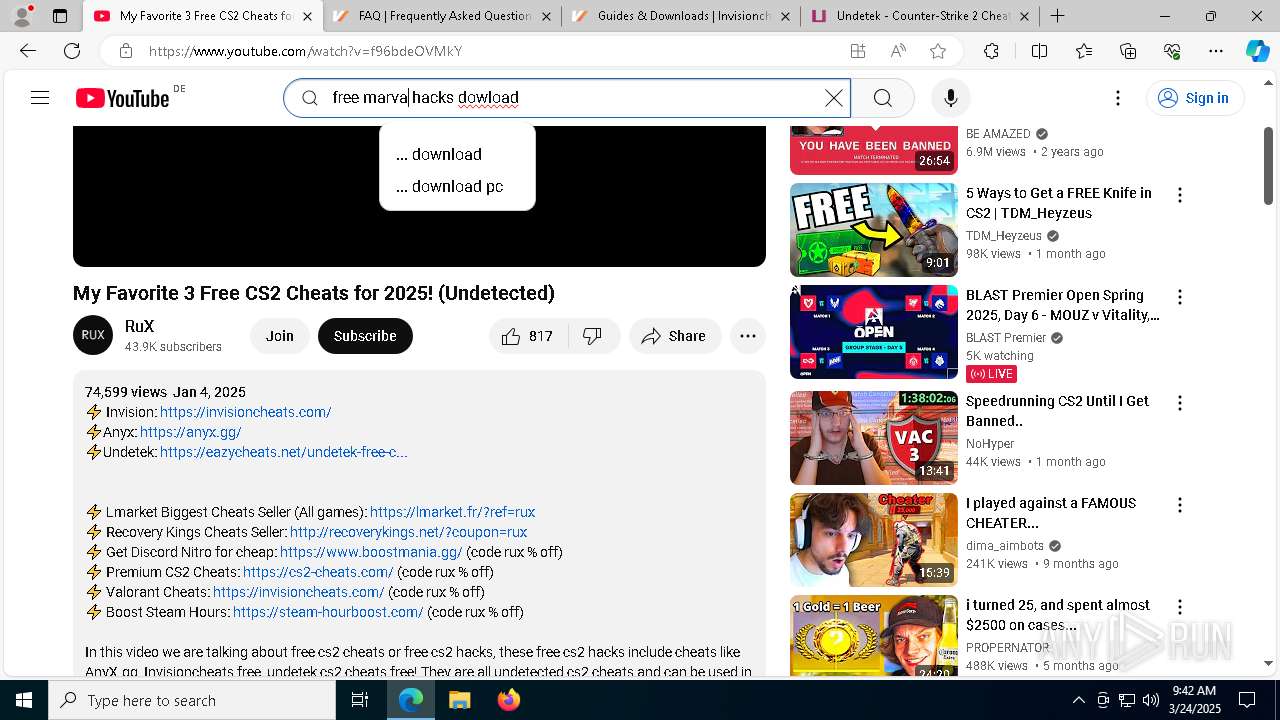This screenshot has width=1280, height=720.
Task: Open Task View on the taskbar
Action: click(360, 700)
